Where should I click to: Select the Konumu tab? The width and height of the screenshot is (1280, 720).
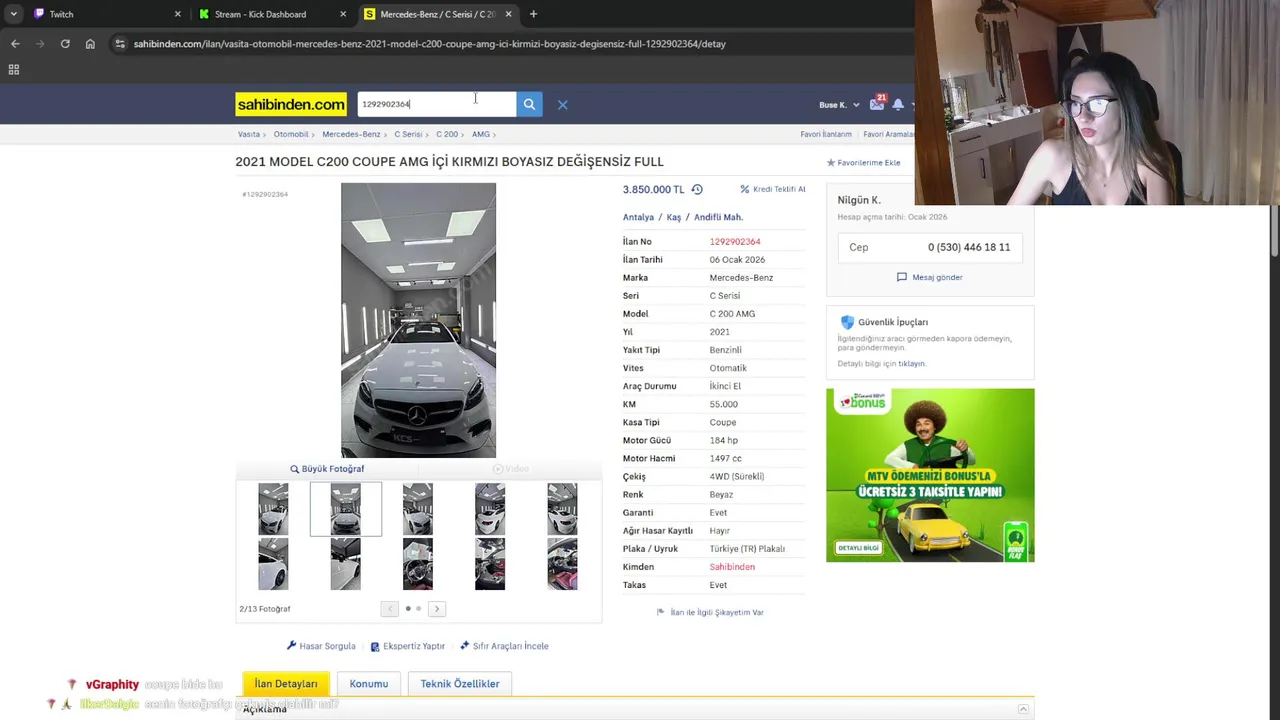pyautogui.click(x=369, y=684)
